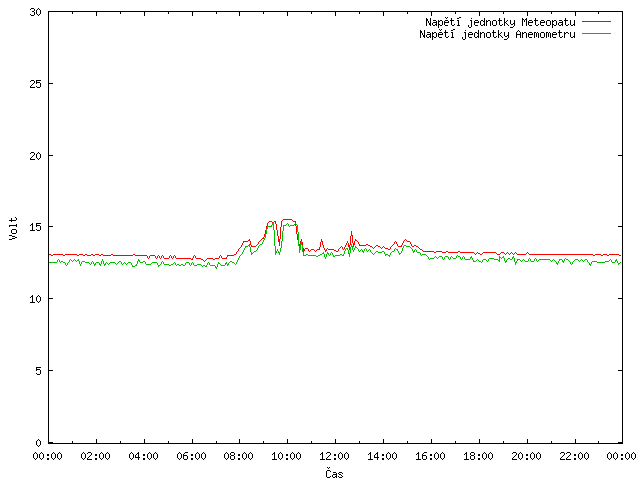Click the x-axis label '14:00'
Viewport: 640px width, 480px height.
(x=382, y=456)
